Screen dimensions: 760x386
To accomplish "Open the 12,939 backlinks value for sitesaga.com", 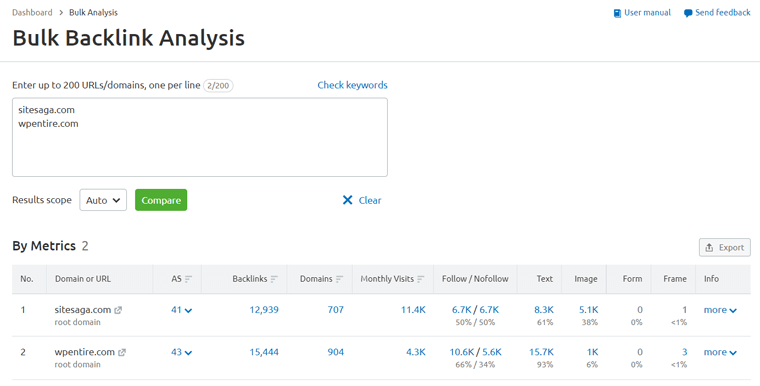I will 264,310.
